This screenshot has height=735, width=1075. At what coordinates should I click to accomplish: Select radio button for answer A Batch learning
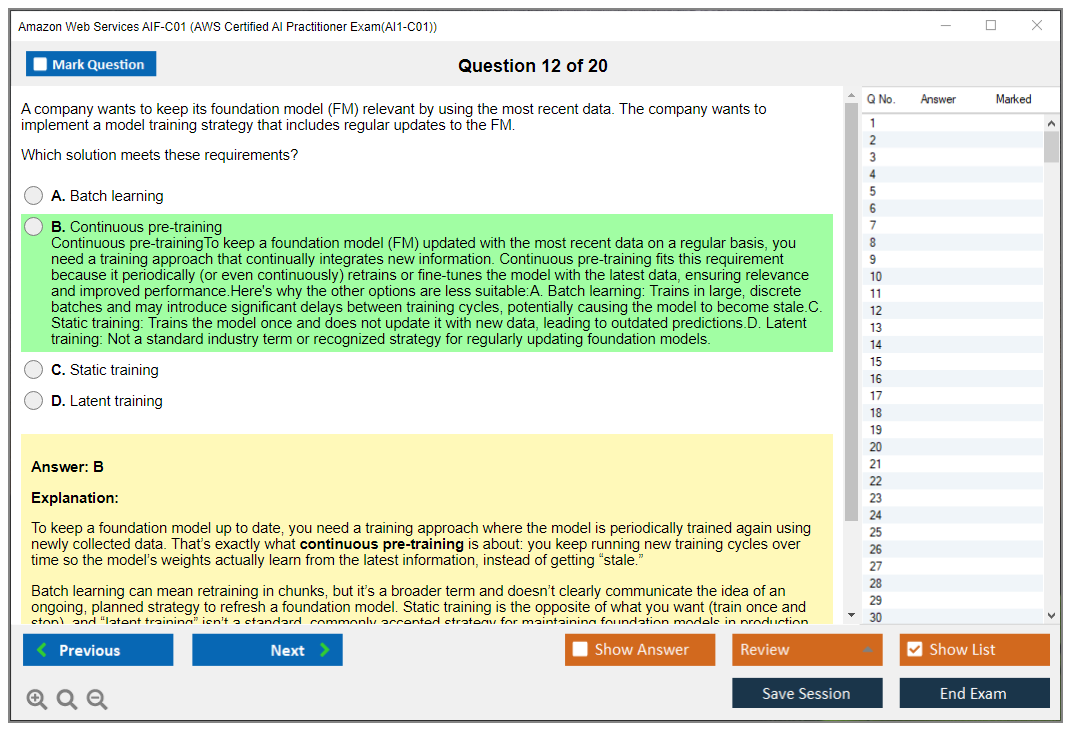33,195
